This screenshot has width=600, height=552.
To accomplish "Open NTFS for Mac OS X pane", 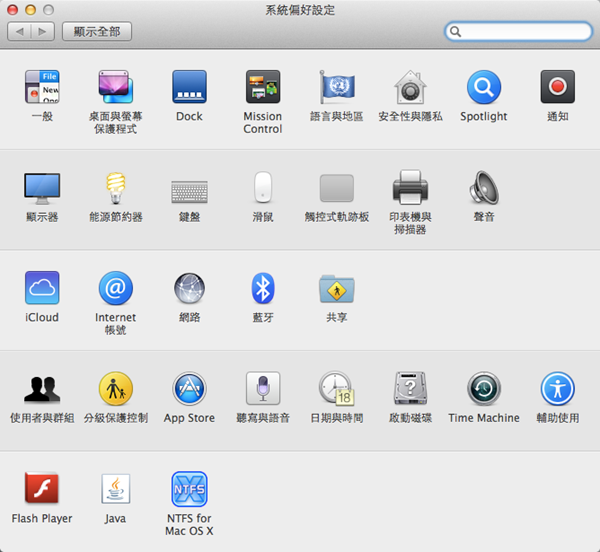I will (189, 490).
